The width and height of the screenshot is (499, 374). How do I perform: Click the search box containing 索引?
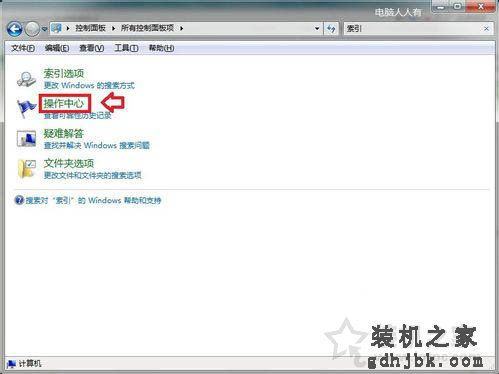(x=413, y=29)
